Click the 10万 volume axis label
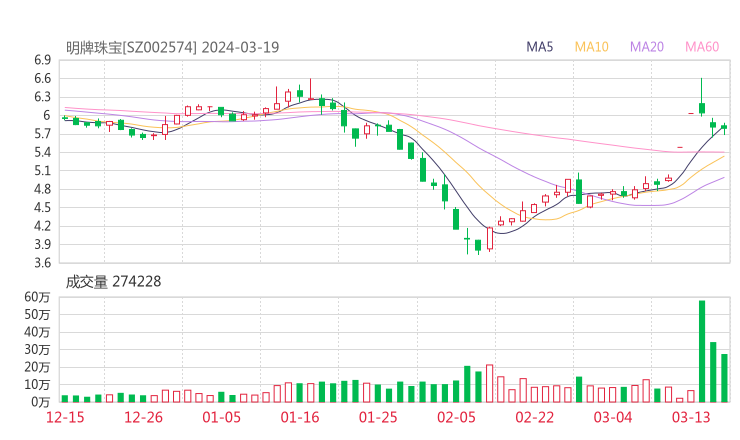 [x=37, y=385]
